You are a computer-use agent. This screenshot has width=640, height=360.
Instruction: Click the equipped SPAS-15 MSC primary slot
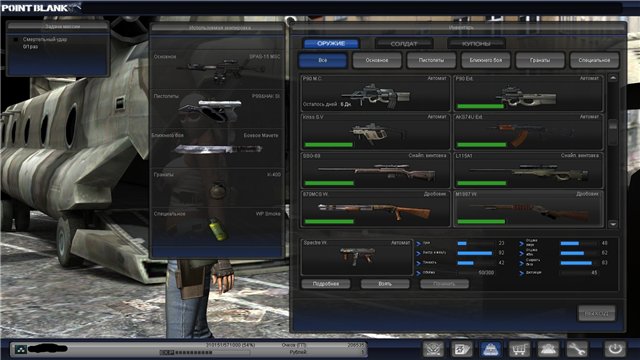tap(217, 69)
